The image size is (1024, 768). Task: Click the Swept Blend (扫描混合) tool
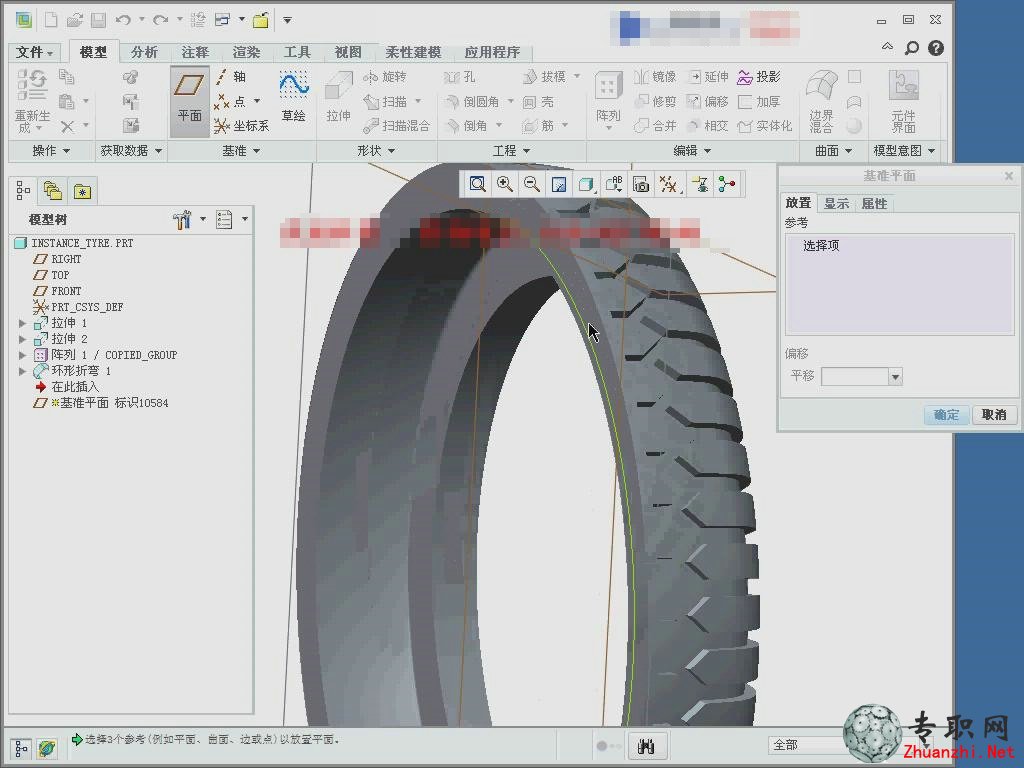coord(397,125)
